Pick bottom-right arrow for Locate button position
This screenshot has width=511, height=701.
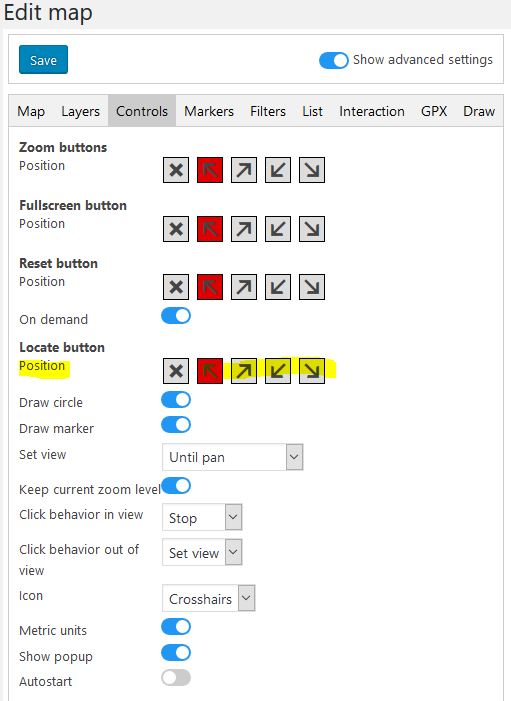tap(312, 371)
